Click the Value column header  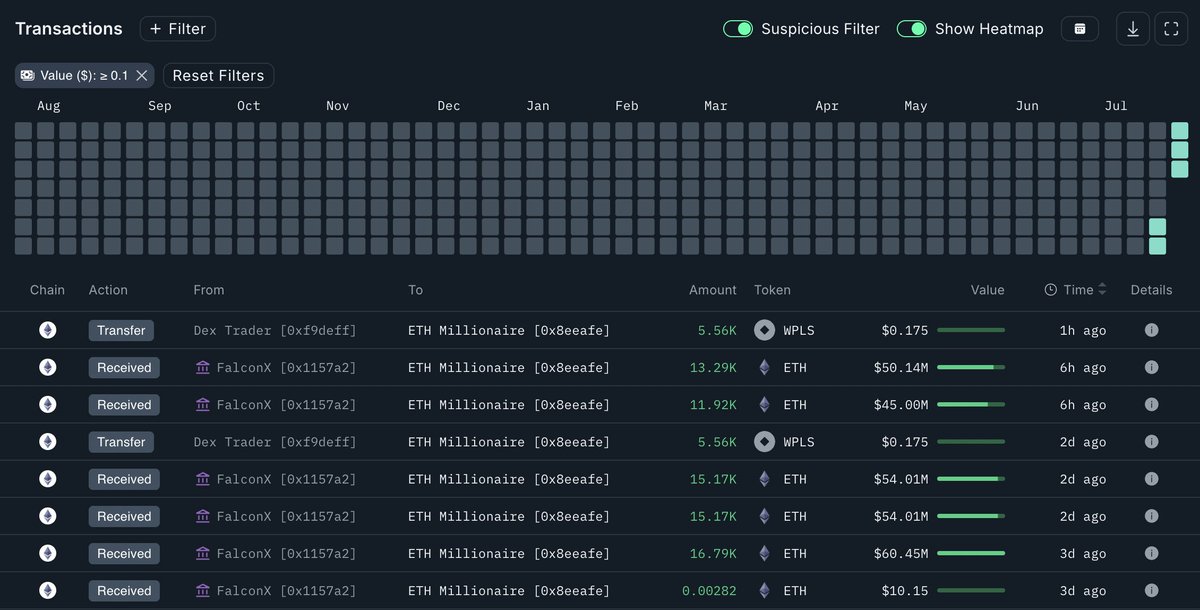[987, 290]
